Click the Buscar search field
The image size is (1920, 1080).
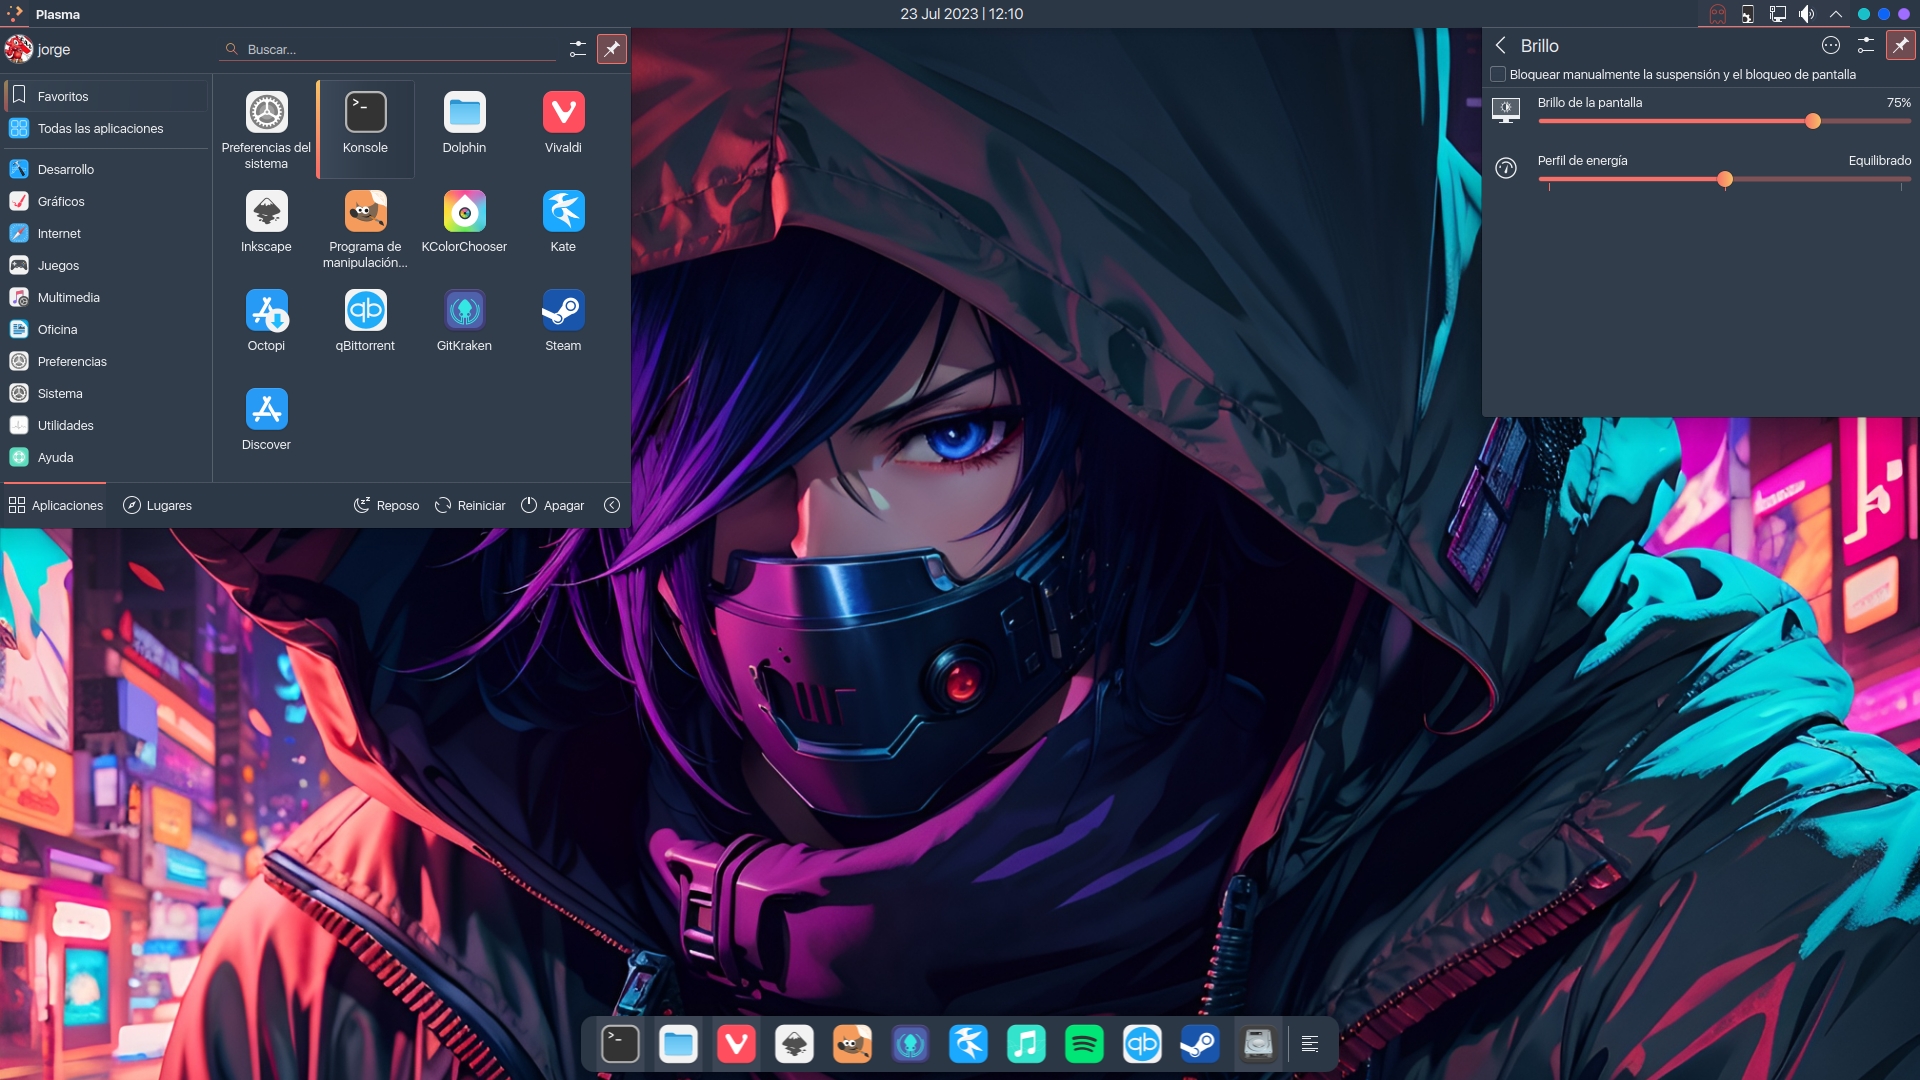pos(388,49)
